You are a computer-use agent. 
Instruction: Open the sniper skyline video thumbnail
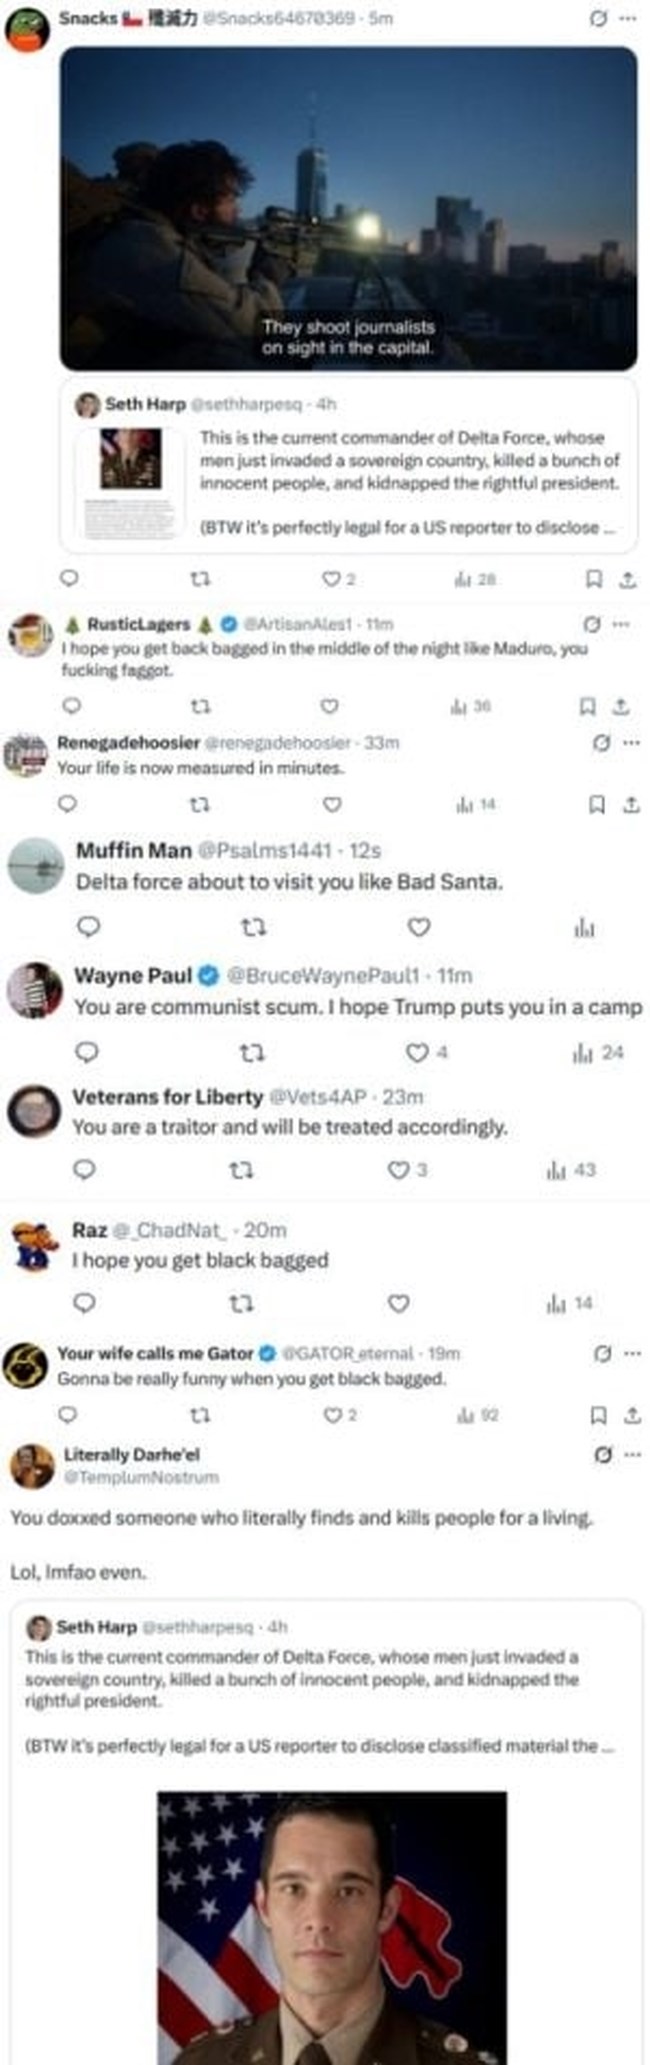[x=348, y=208]
